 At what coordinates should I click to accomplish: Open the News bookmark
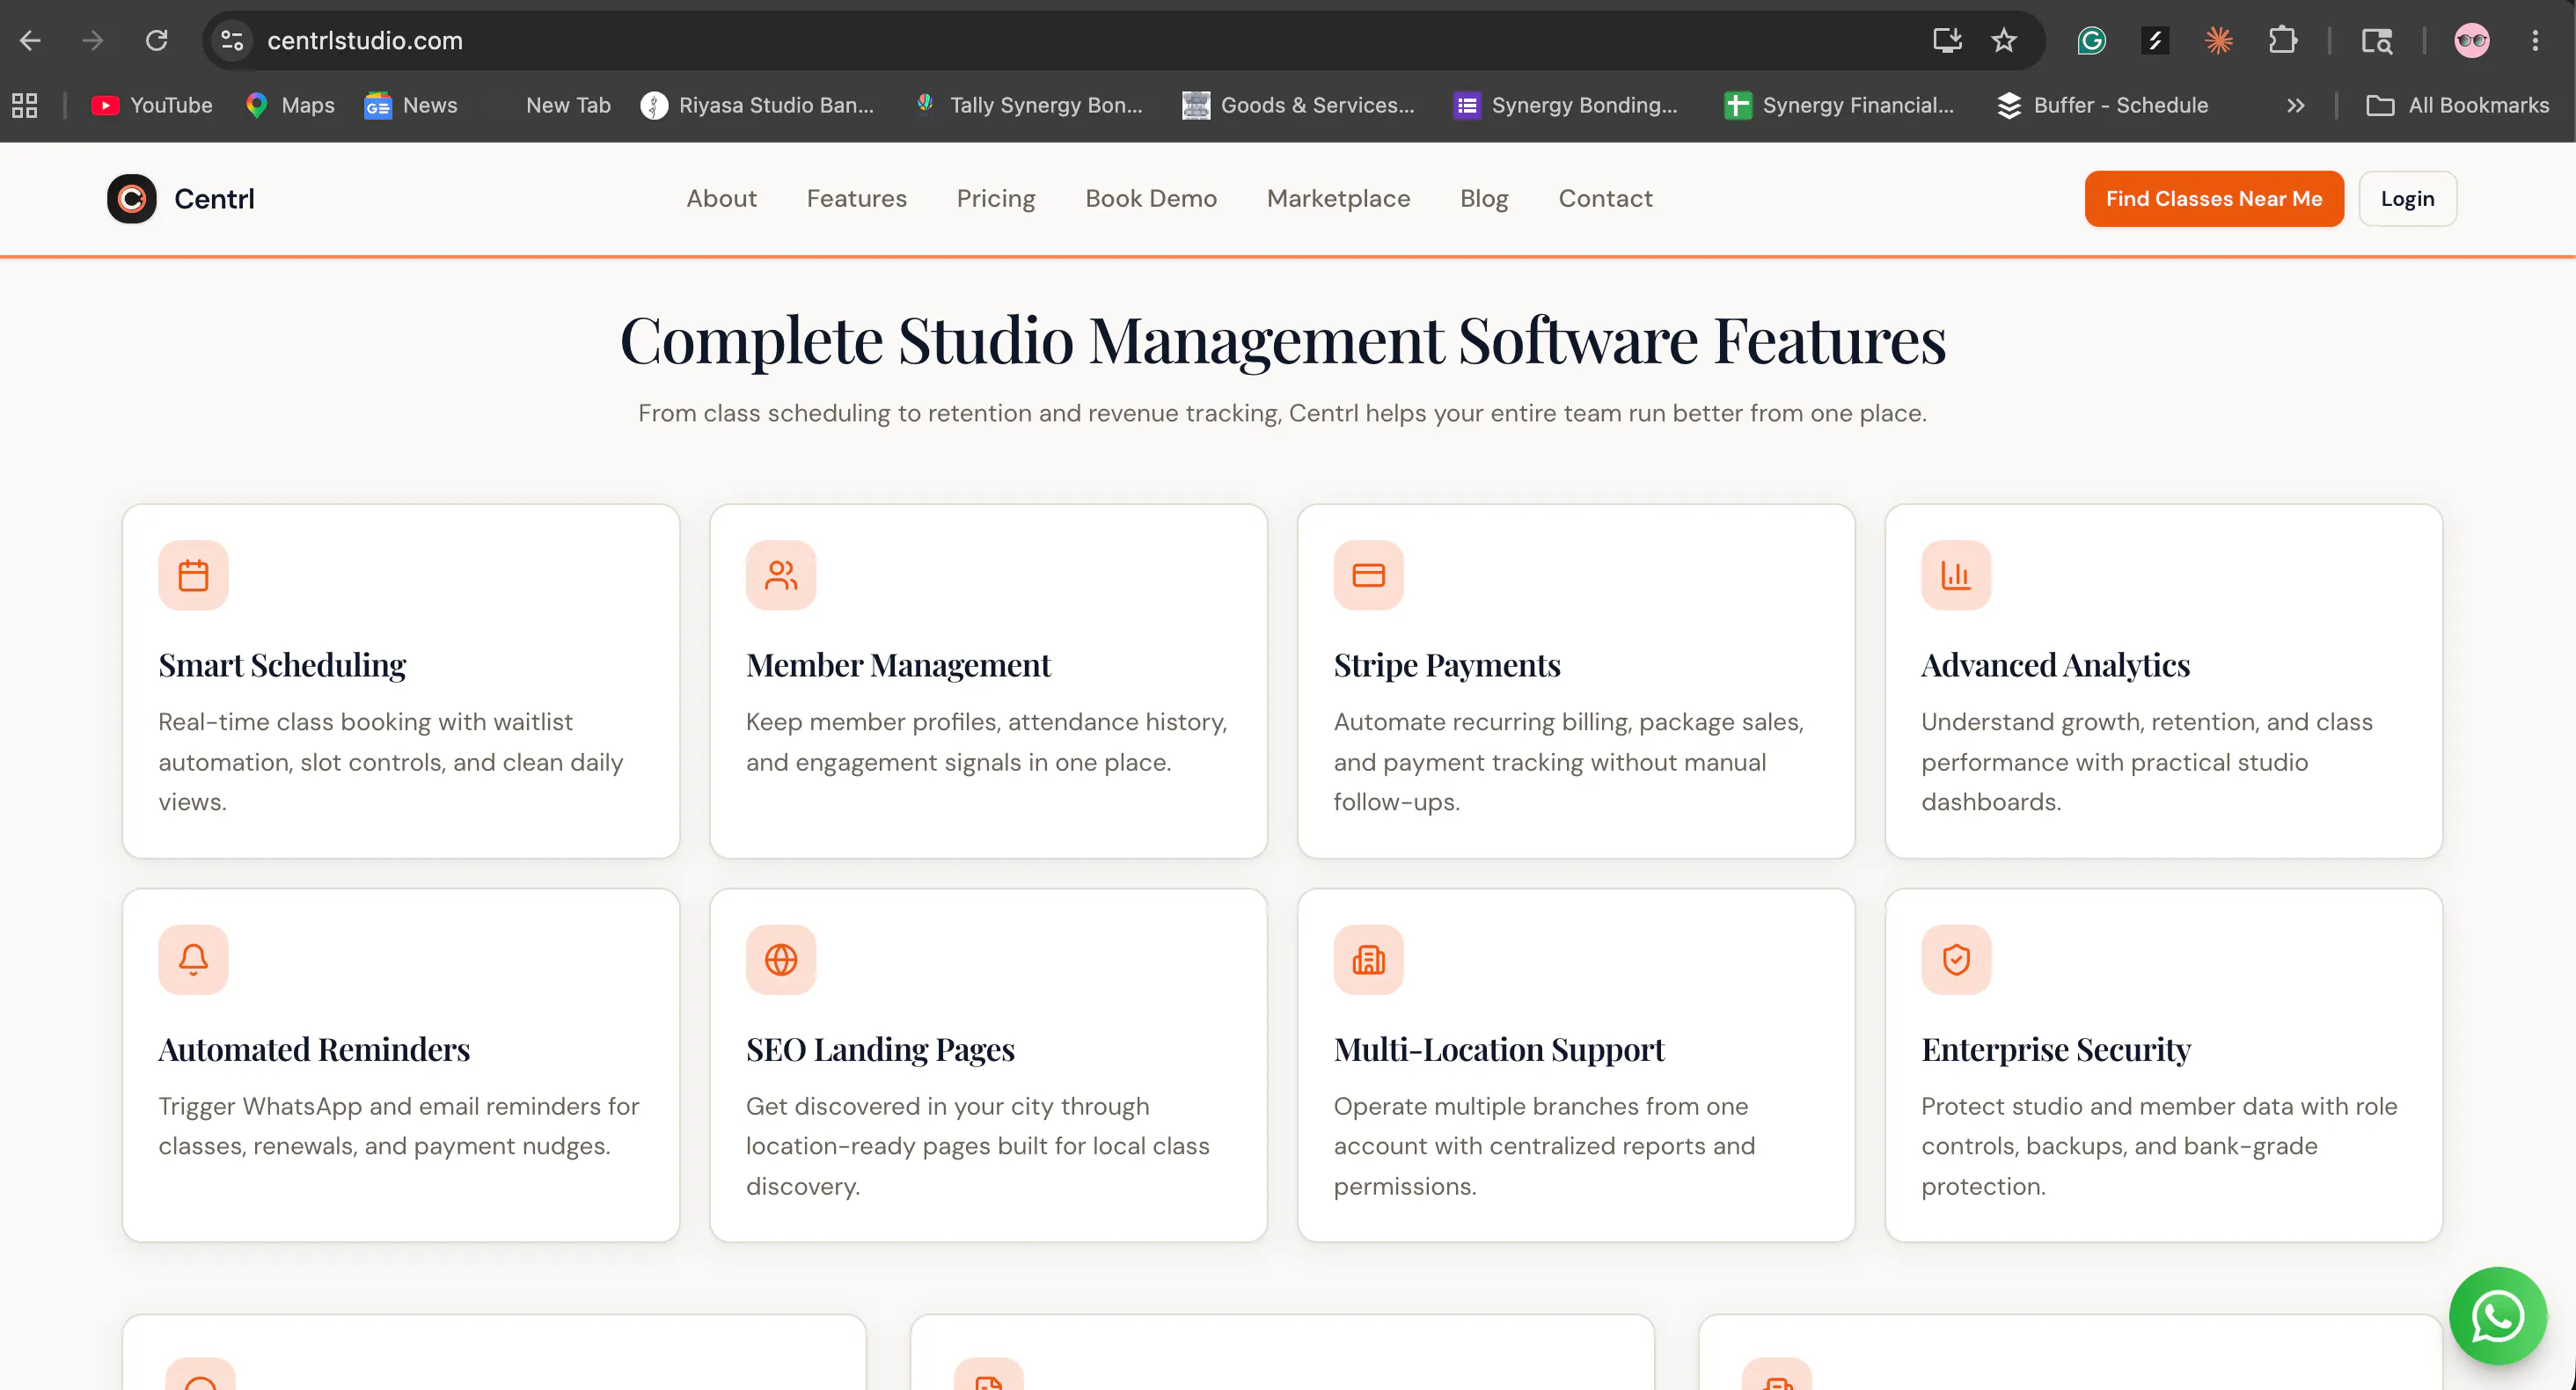411,105
